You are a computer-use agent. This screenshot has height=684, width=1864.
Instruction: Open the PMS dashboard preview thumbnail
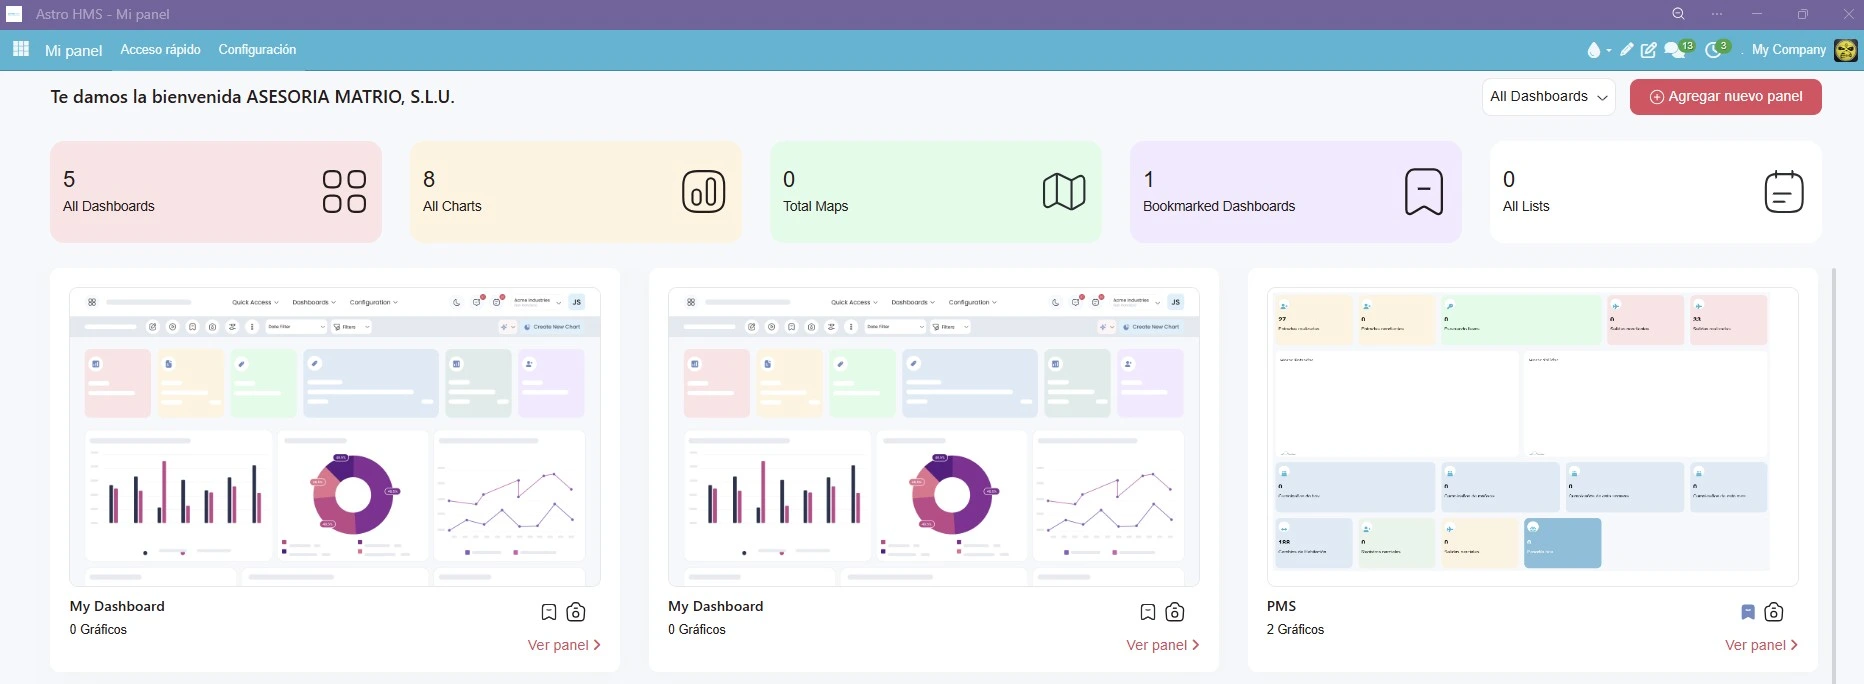click(x=1532, y=437)
